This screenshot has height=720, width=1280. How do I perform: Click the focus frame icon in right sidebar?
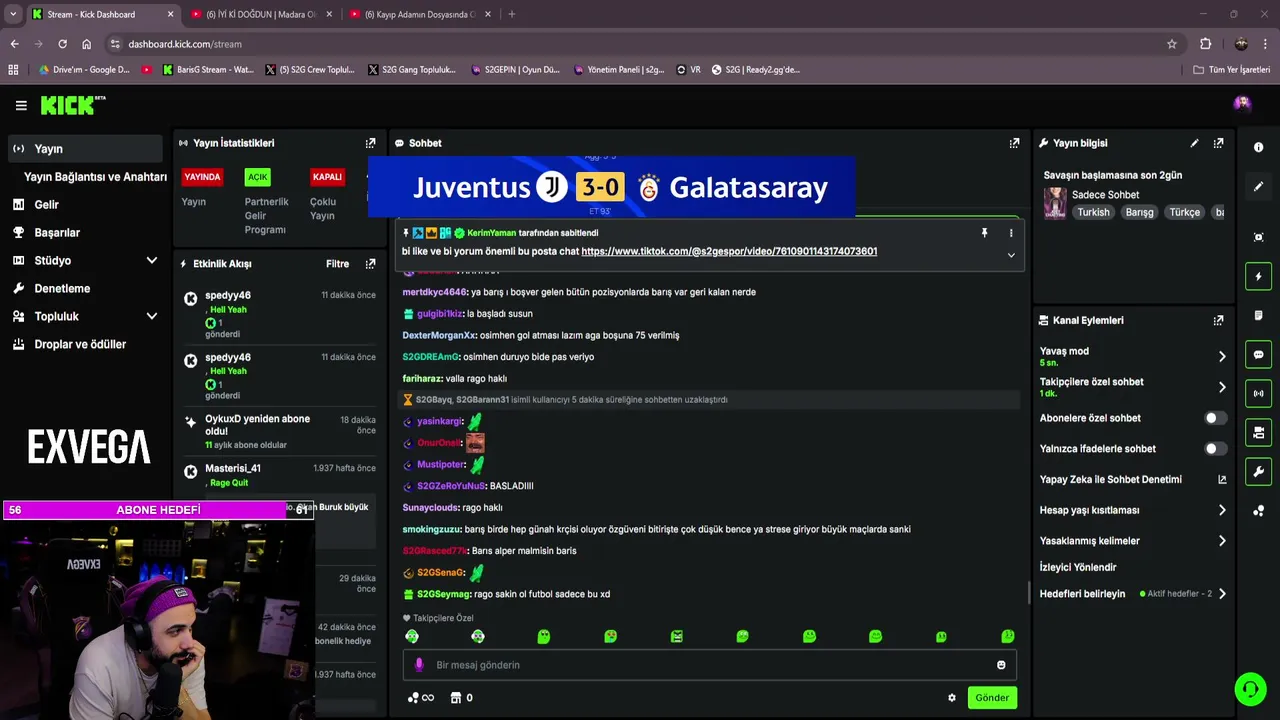pyautogui.click(x=1258, y=237)
